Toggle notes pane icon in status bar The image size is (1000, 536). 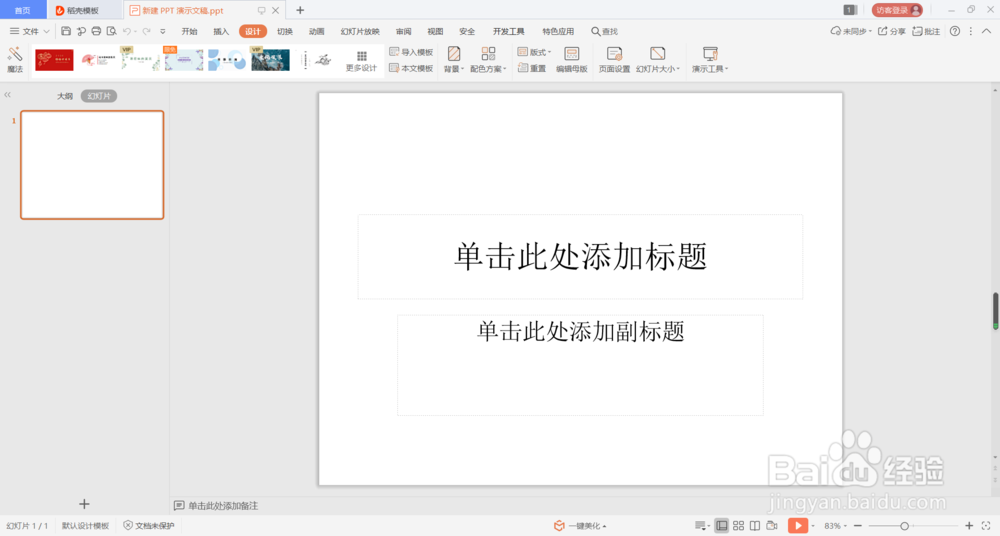click(x=702, y=525)
